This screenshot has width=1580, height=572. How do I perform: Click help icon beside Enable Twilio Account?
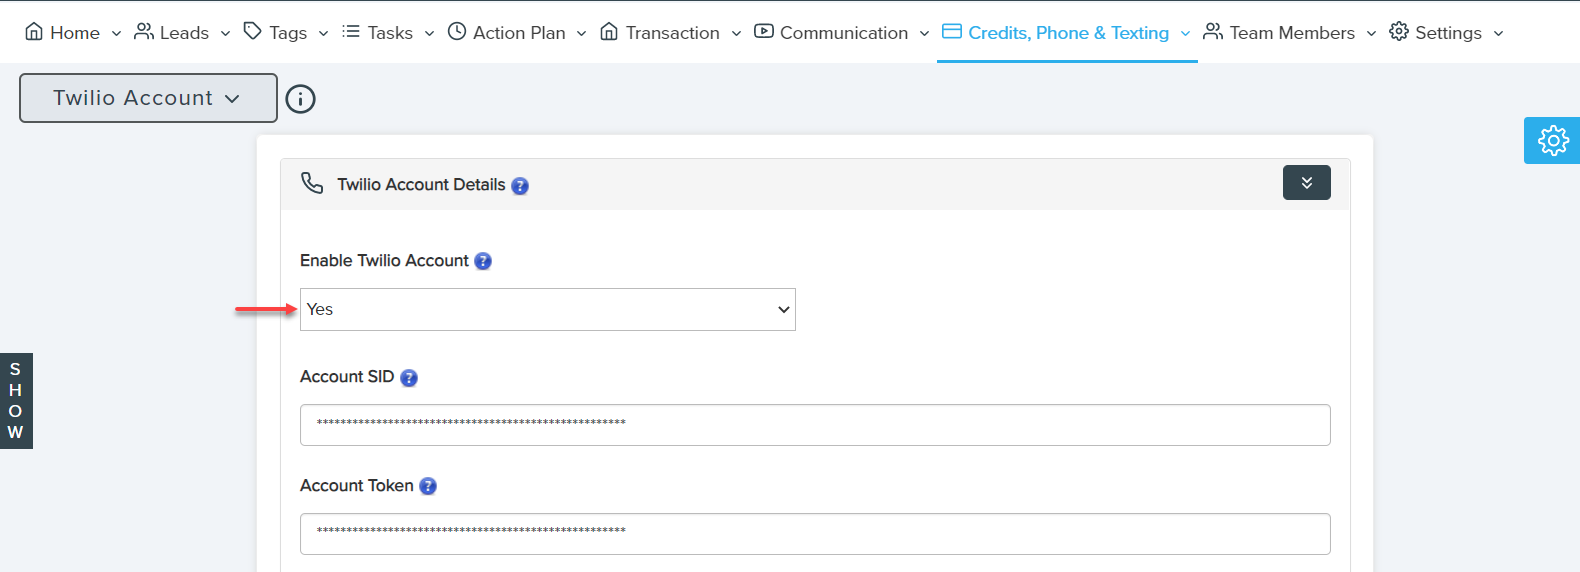483,261
